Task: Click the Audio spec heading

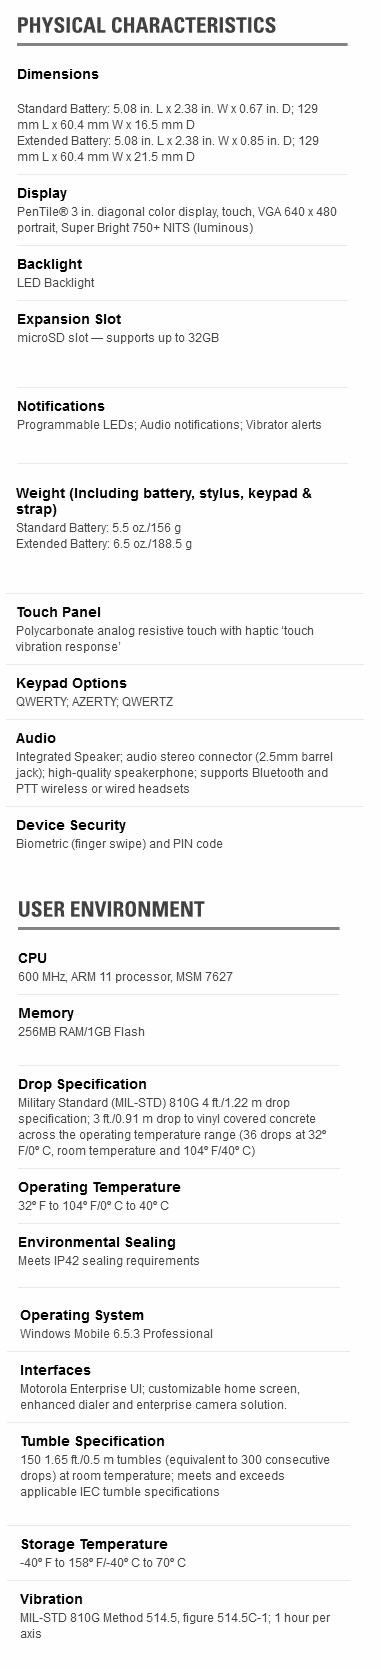Action: [36, 738]
